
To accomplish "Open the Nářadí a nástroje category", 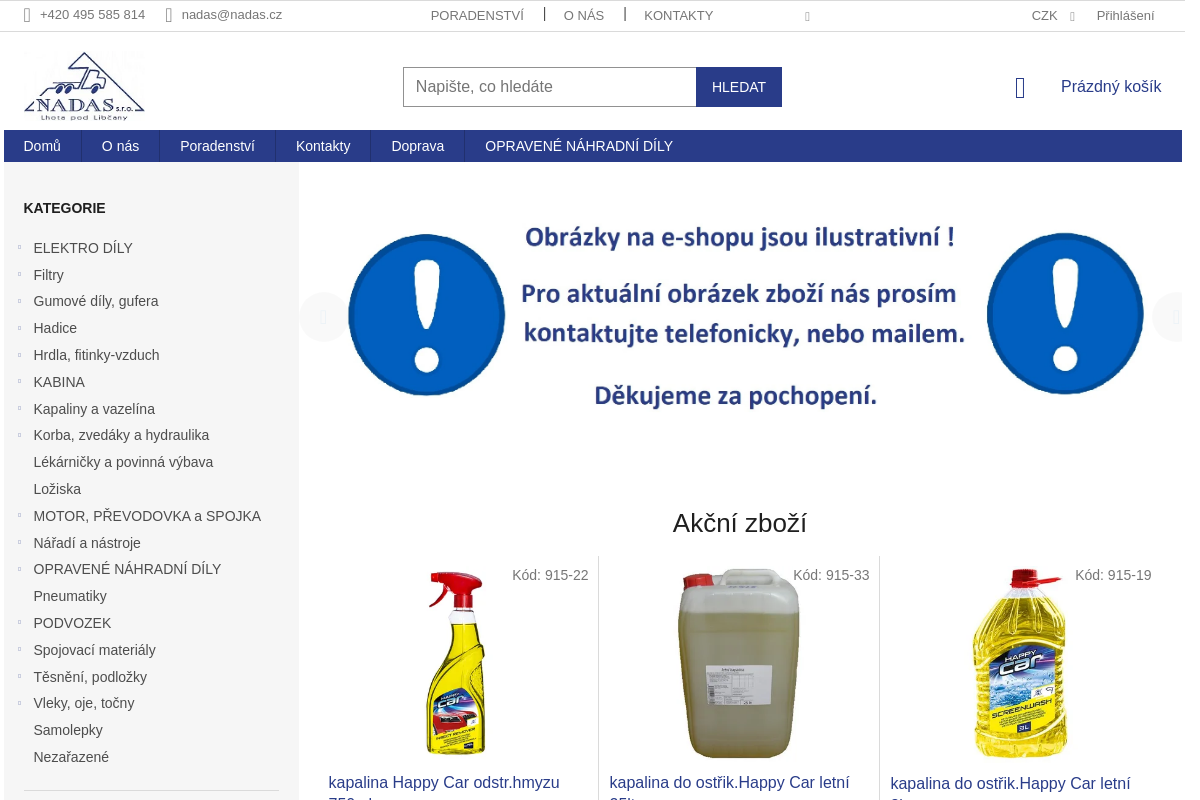I will tap(87, 543).
